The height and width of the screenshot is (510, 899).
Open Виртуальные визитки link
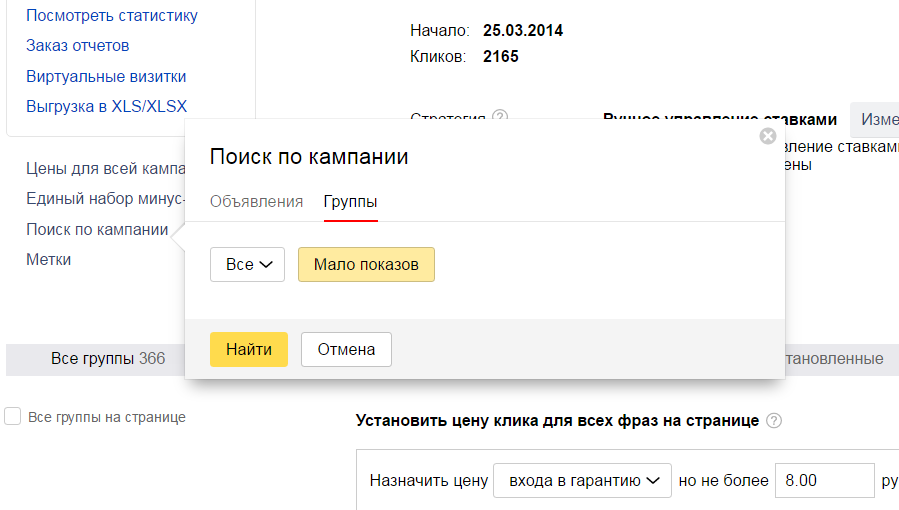point(106,77)
